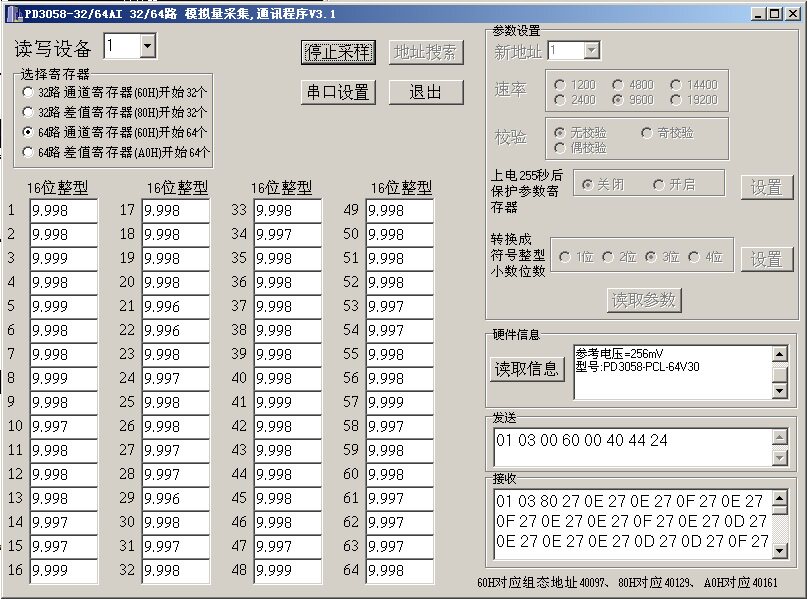The width and height of the screenshot is (807, 599).
Task: Maximize the PD3058 window
Action: 775,14
